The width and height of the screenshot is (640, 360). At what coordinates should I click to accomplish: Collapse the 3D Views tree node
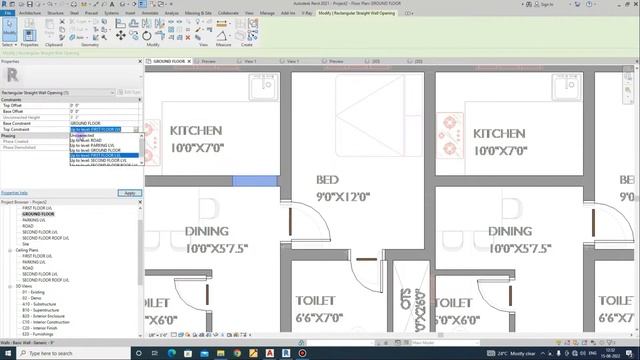(x=10, y=287)
